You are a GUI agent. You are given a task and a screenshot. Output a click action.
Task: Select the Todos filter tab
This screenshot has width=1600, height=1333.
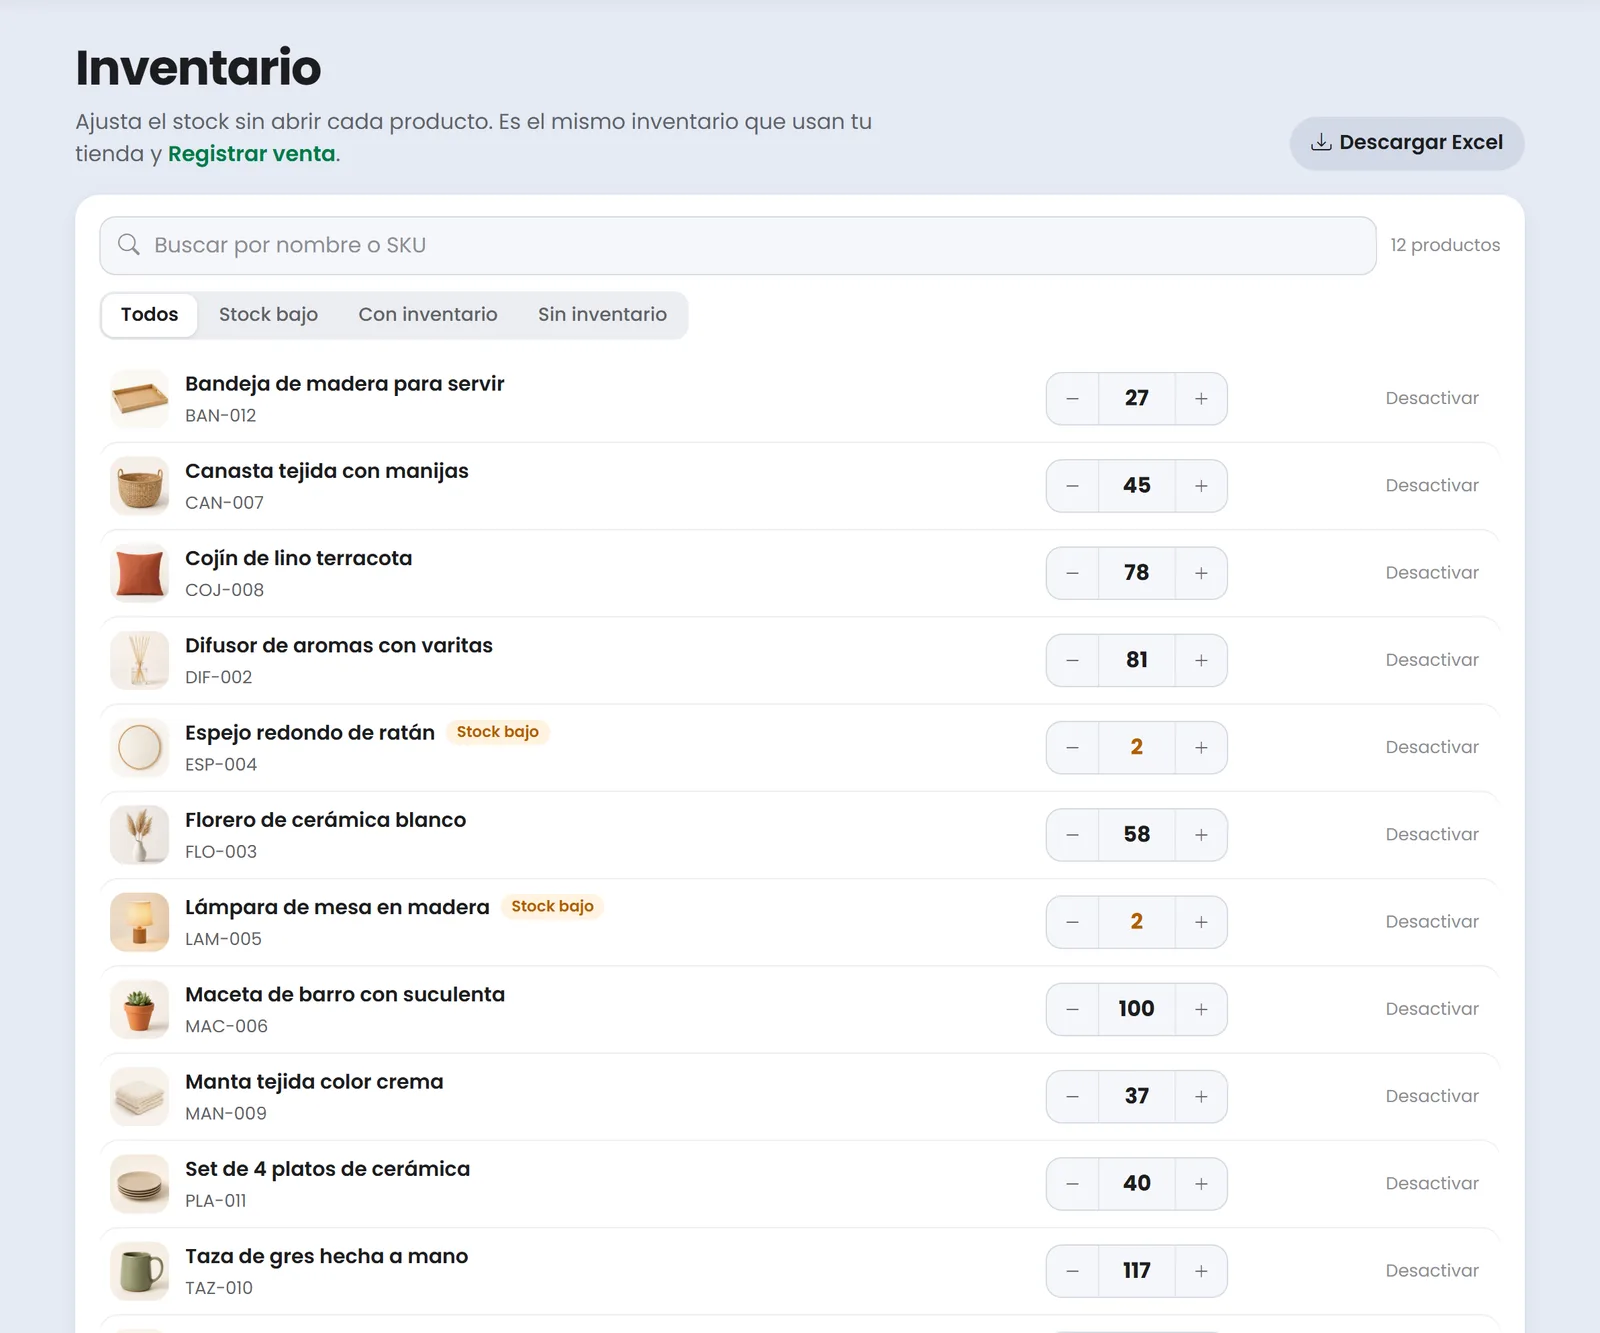[150, 315]
